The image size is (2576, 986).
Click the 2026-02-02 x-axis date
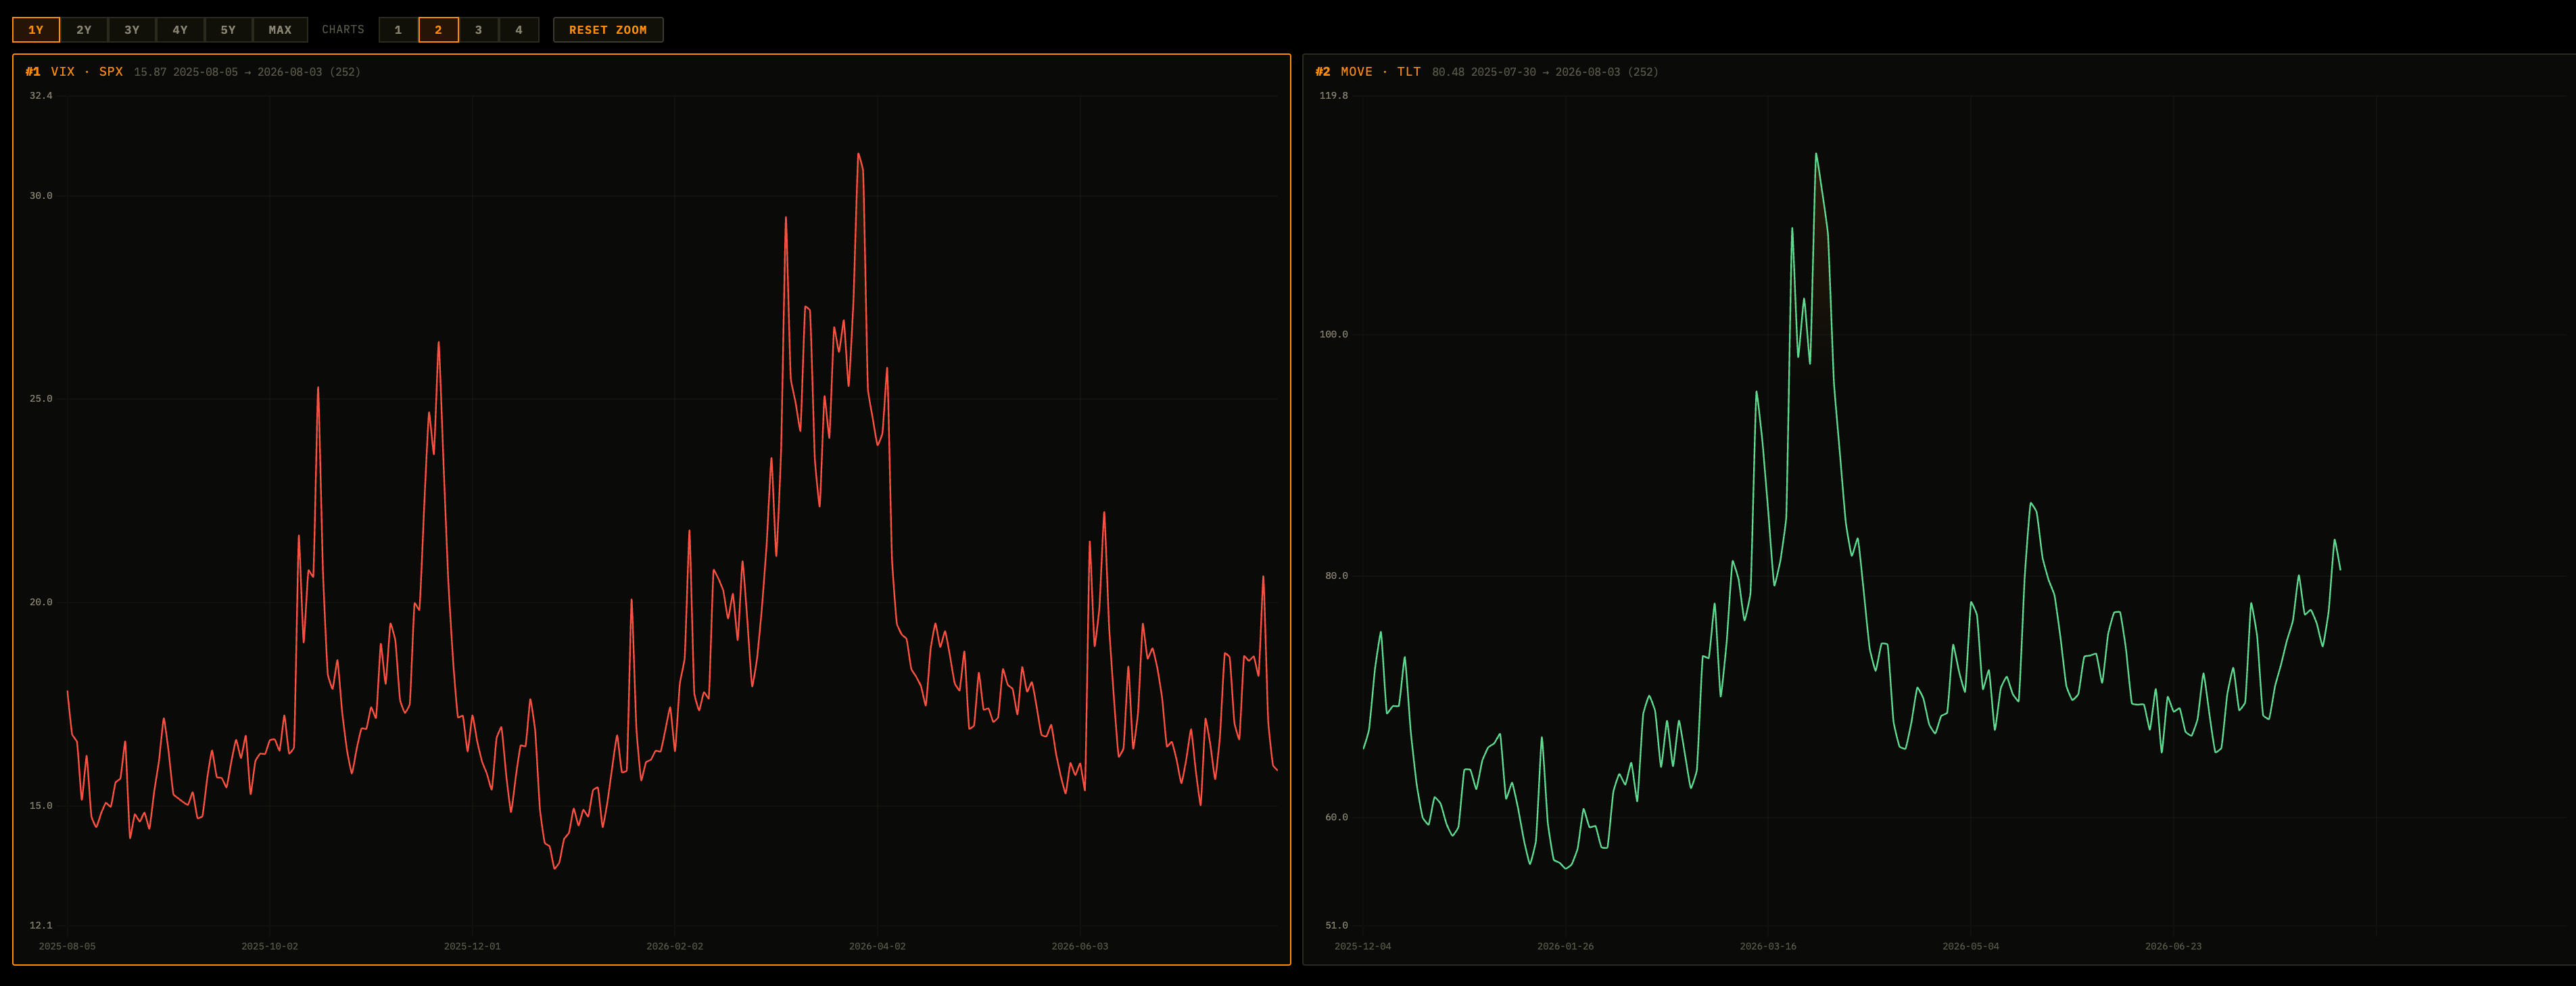click(674, 946)
